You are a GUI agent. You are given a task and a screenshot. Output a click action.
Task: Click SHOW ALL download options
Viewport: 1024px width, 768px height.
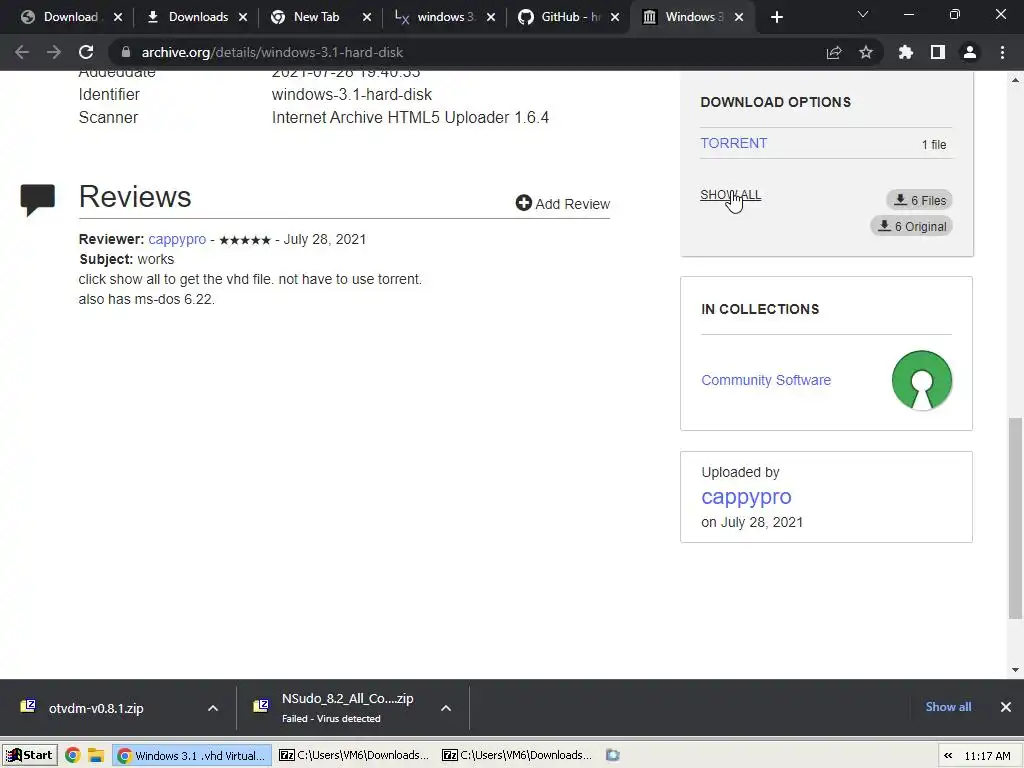pyautogui.click(x=730, y=195)
